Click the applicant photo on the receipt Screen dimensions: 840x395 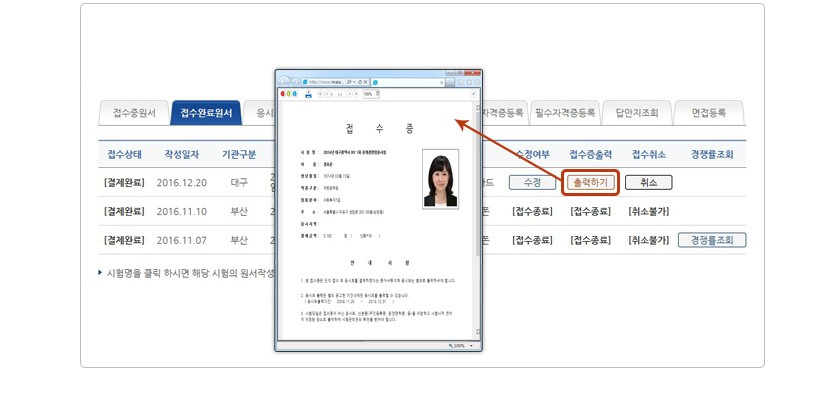click(x=440, y=179)
